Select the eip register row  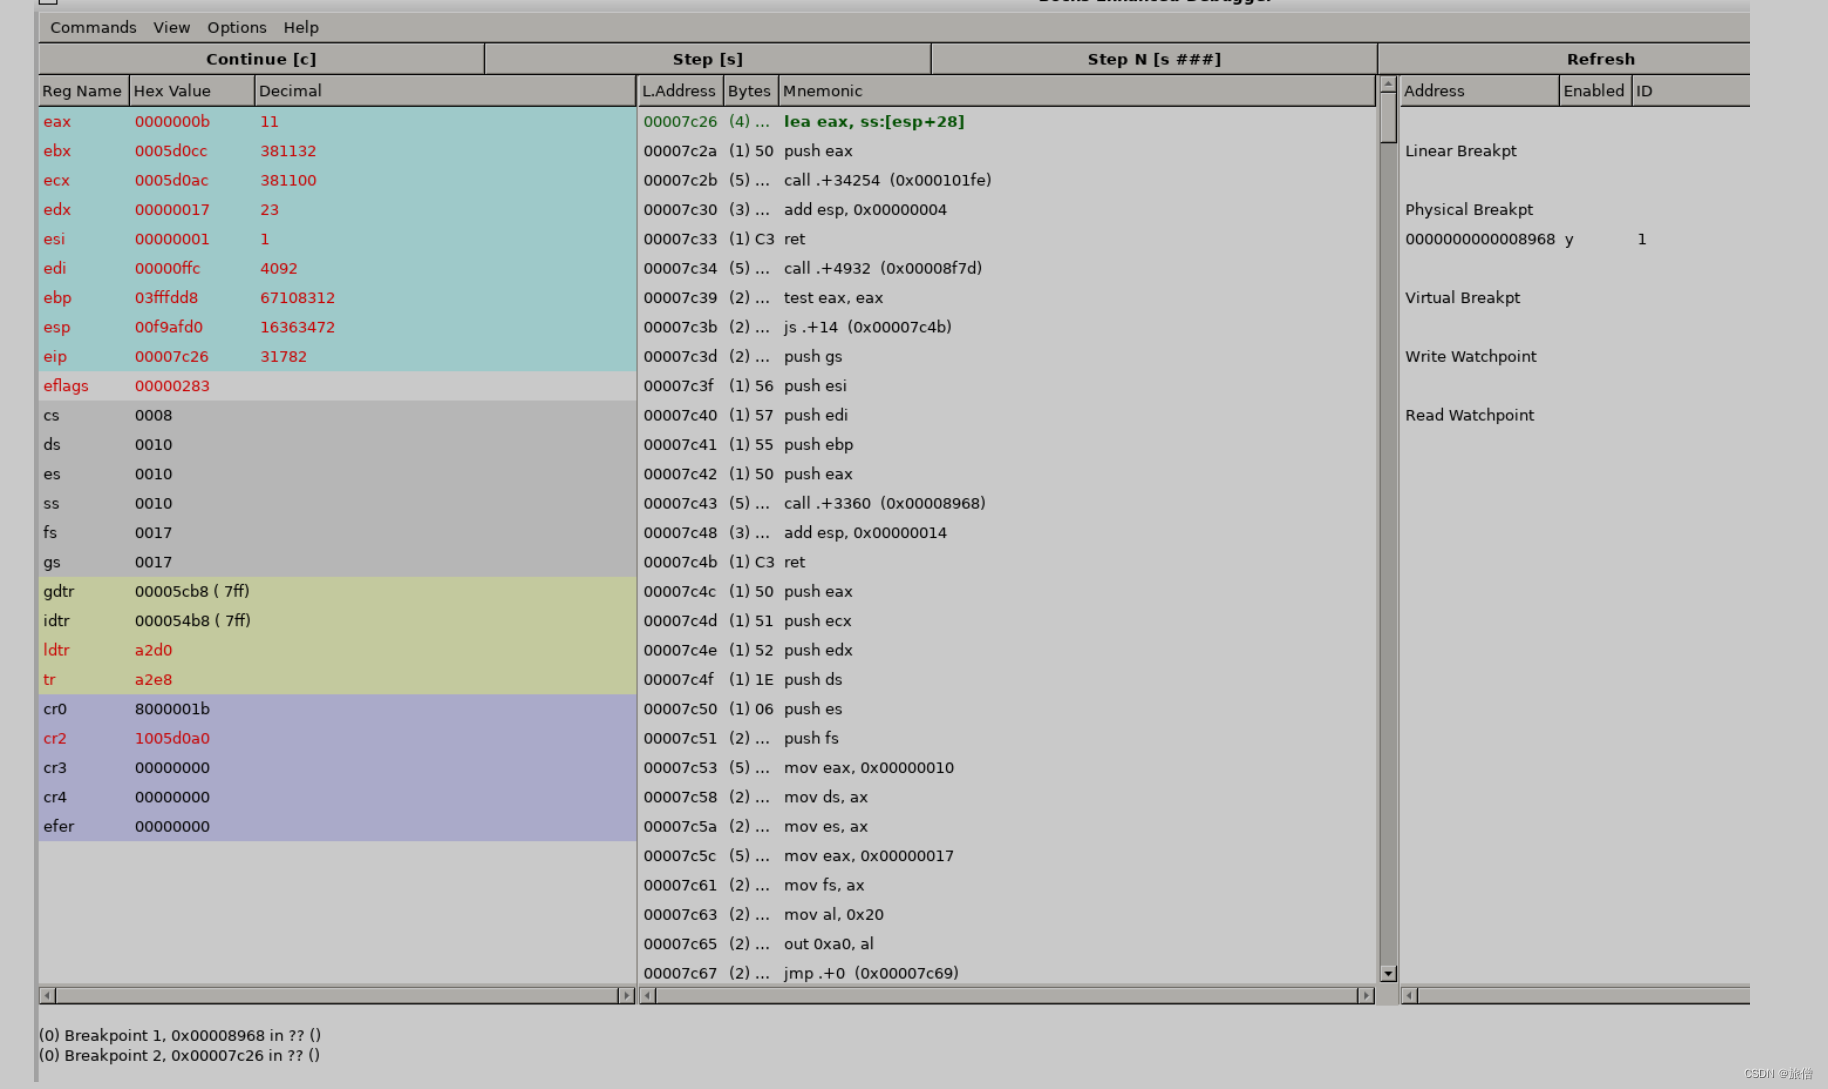[x=337, y=356]
